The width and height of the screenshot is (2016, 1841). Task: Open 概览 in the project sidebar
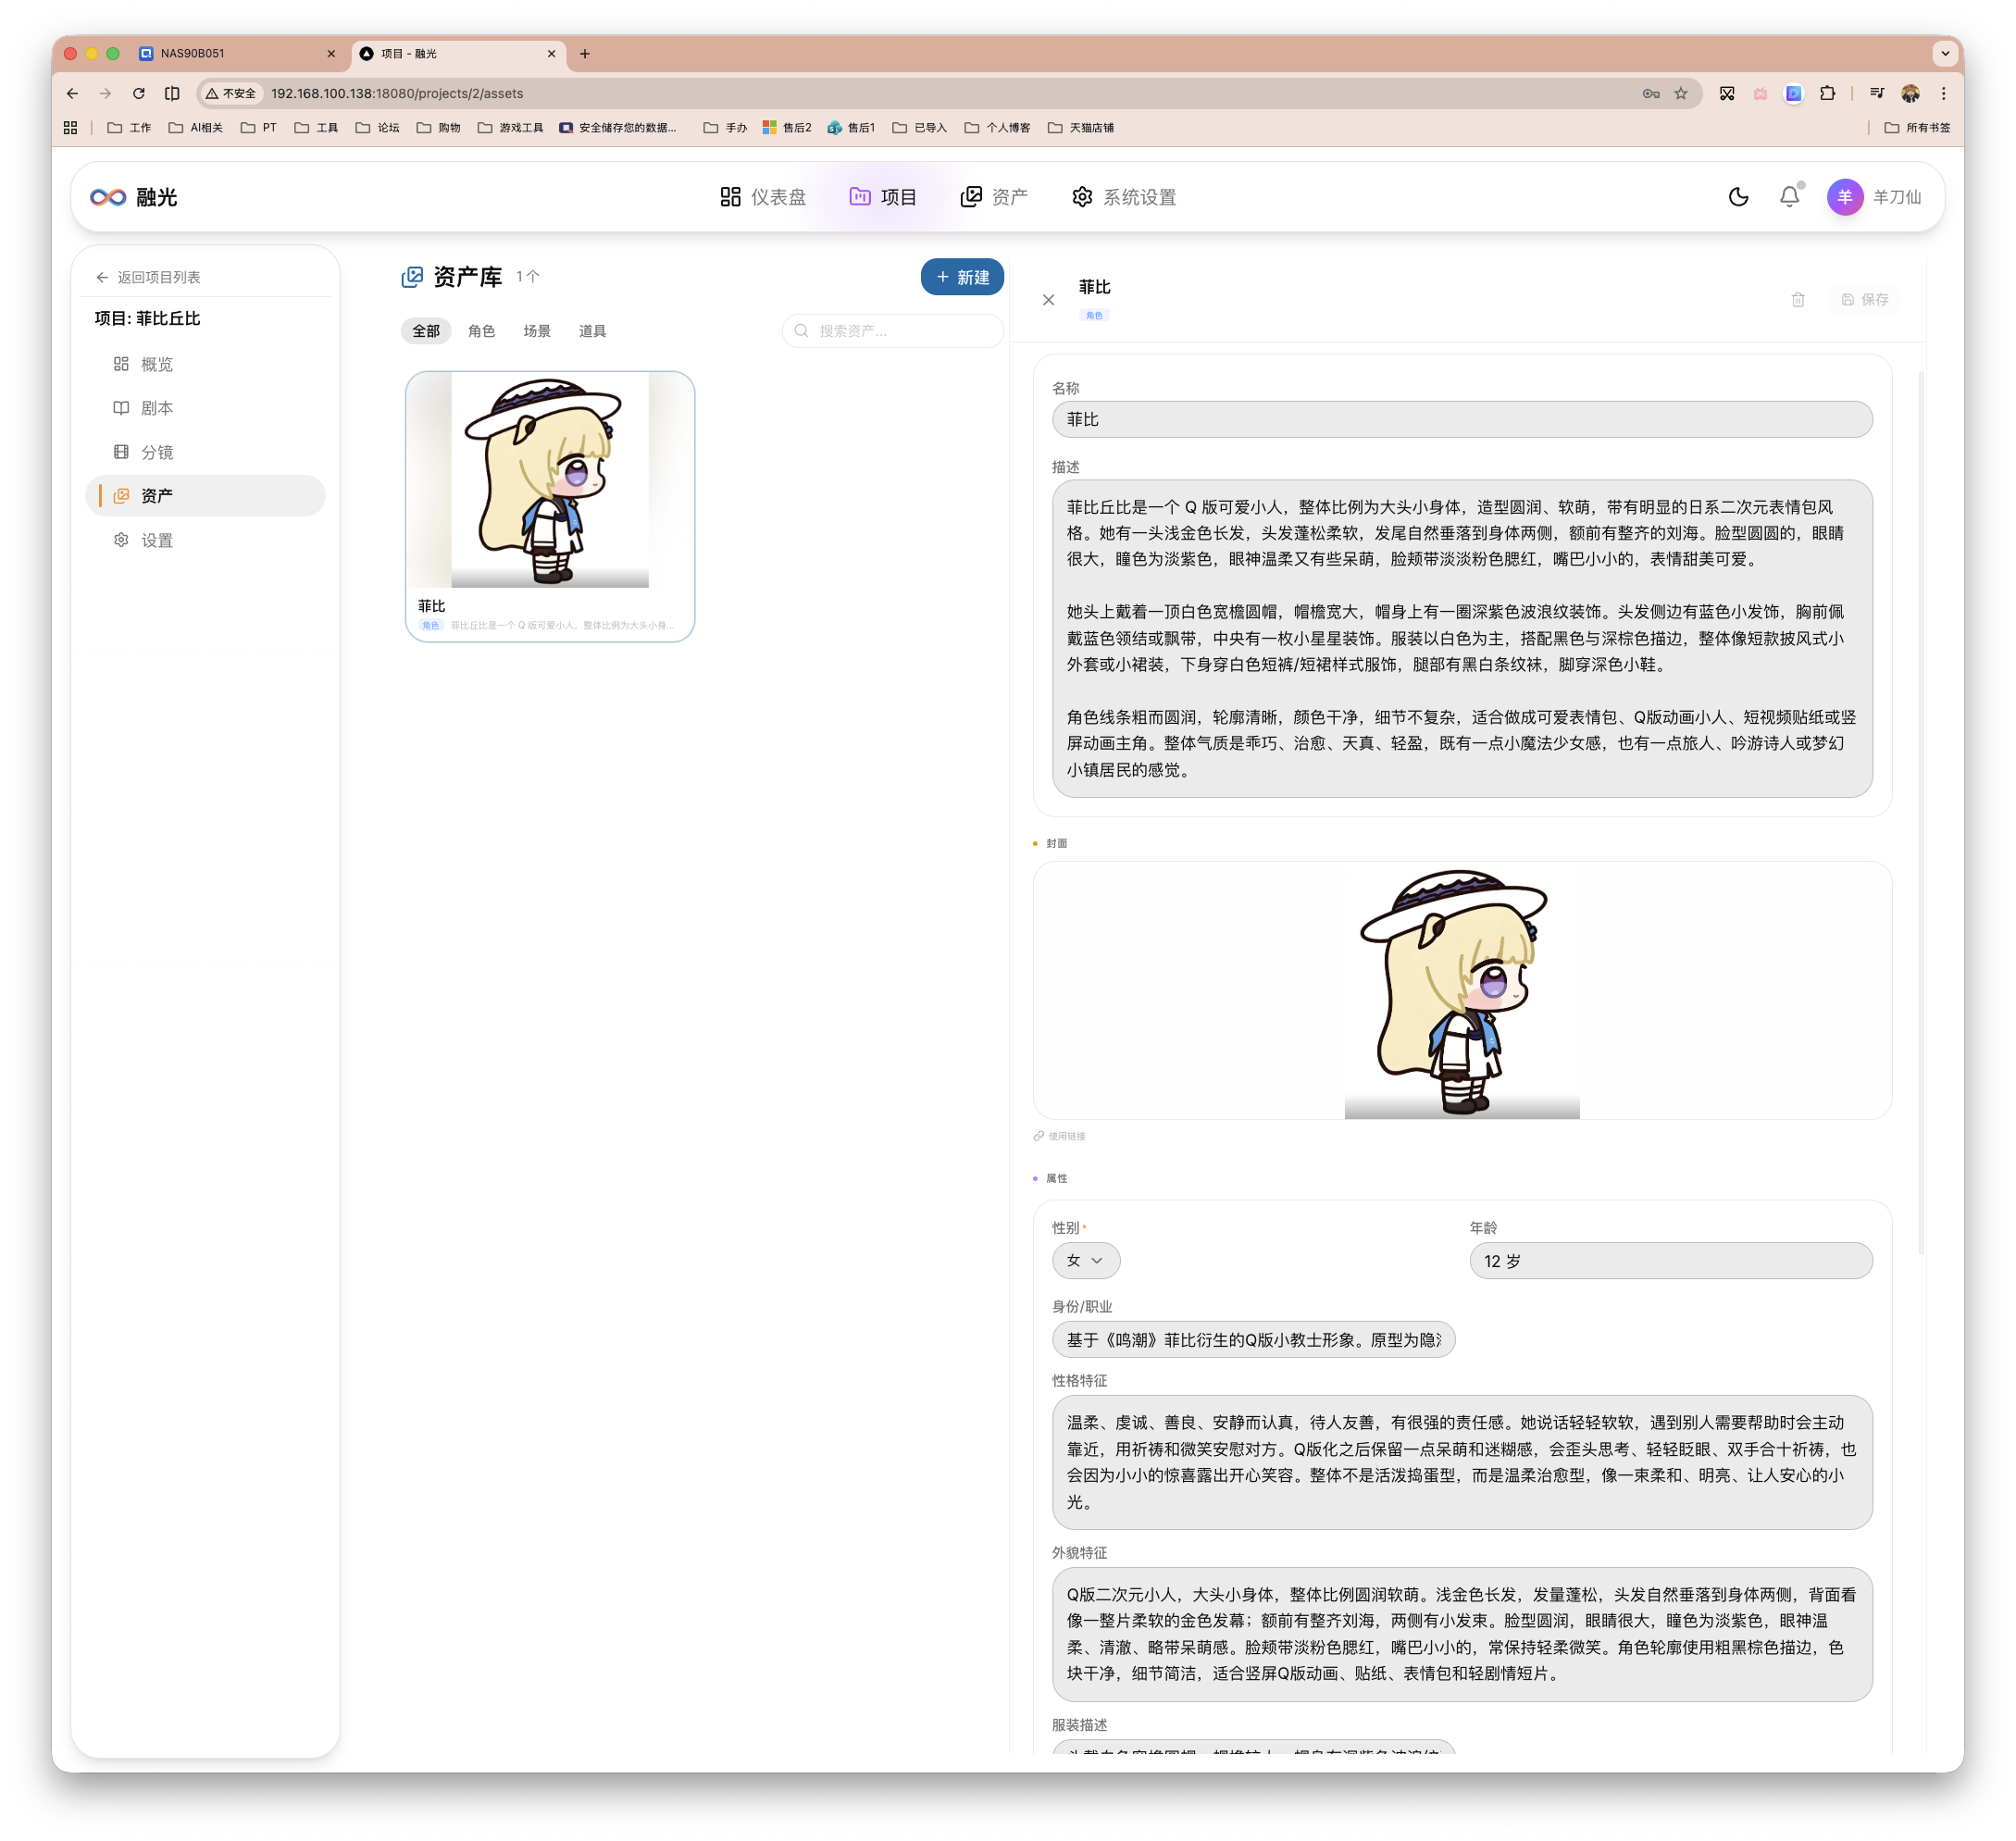click(x=206, y=364)
